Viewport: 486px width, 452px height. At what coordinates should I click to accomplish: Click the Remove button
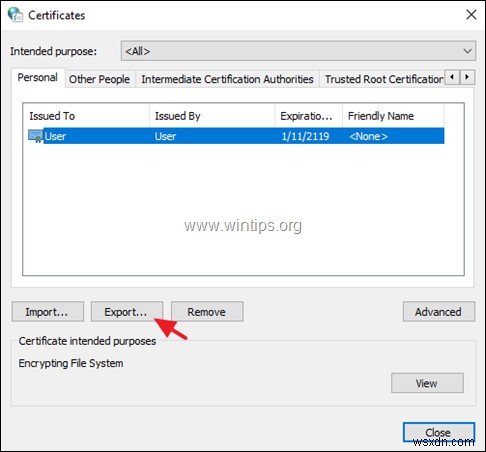click(207, 312)
